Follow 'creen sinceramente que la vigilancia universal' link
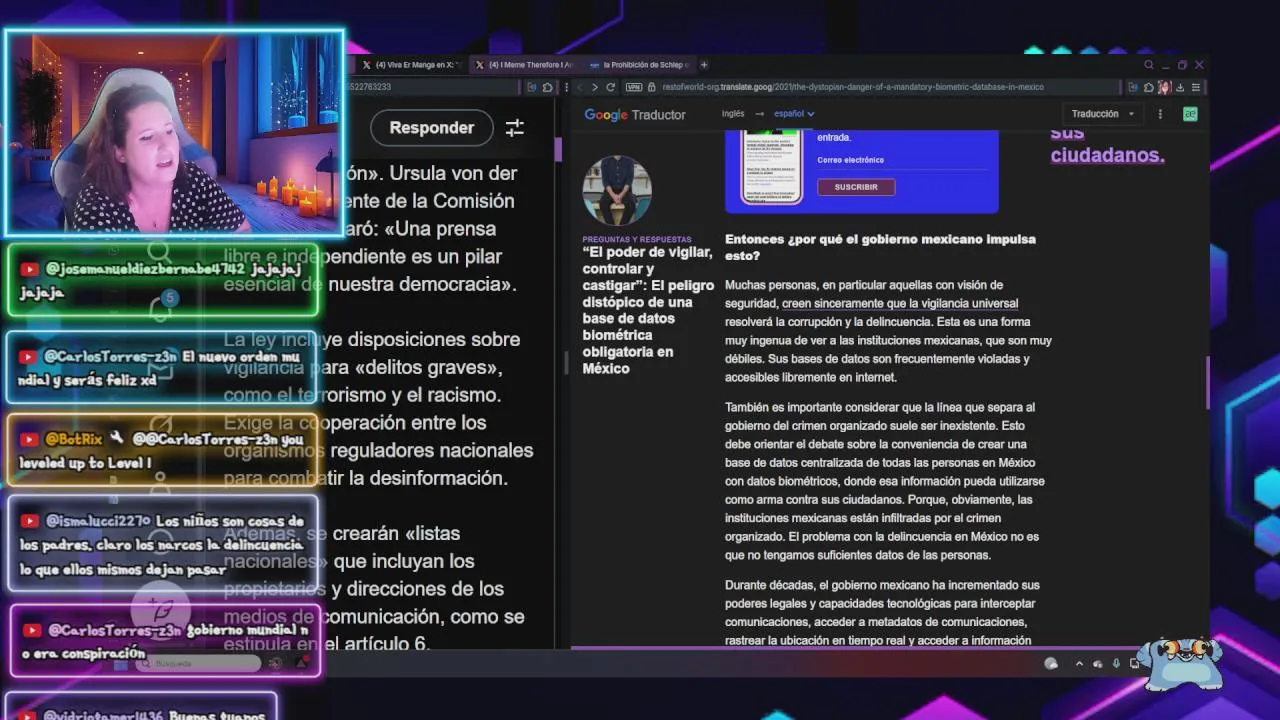The height and width of the screenshot is (720, 1280). [900, 303]
